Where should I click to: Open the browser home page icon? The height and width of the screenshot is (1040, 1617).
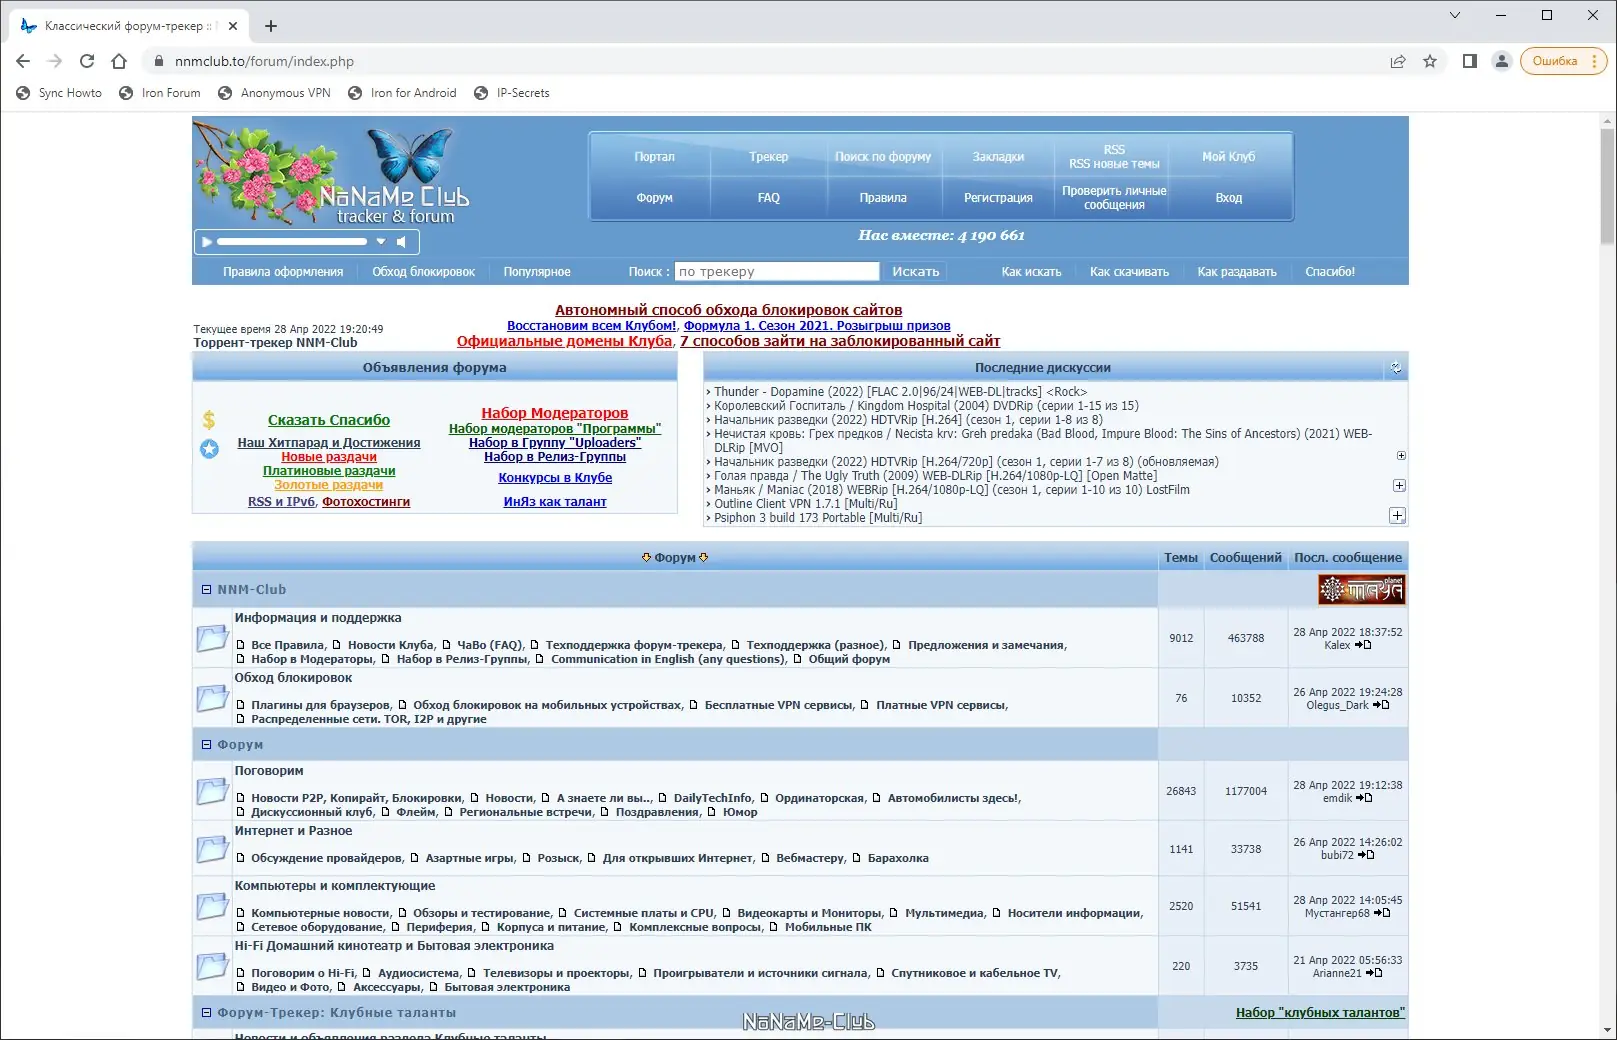click(x=119, y=61)
